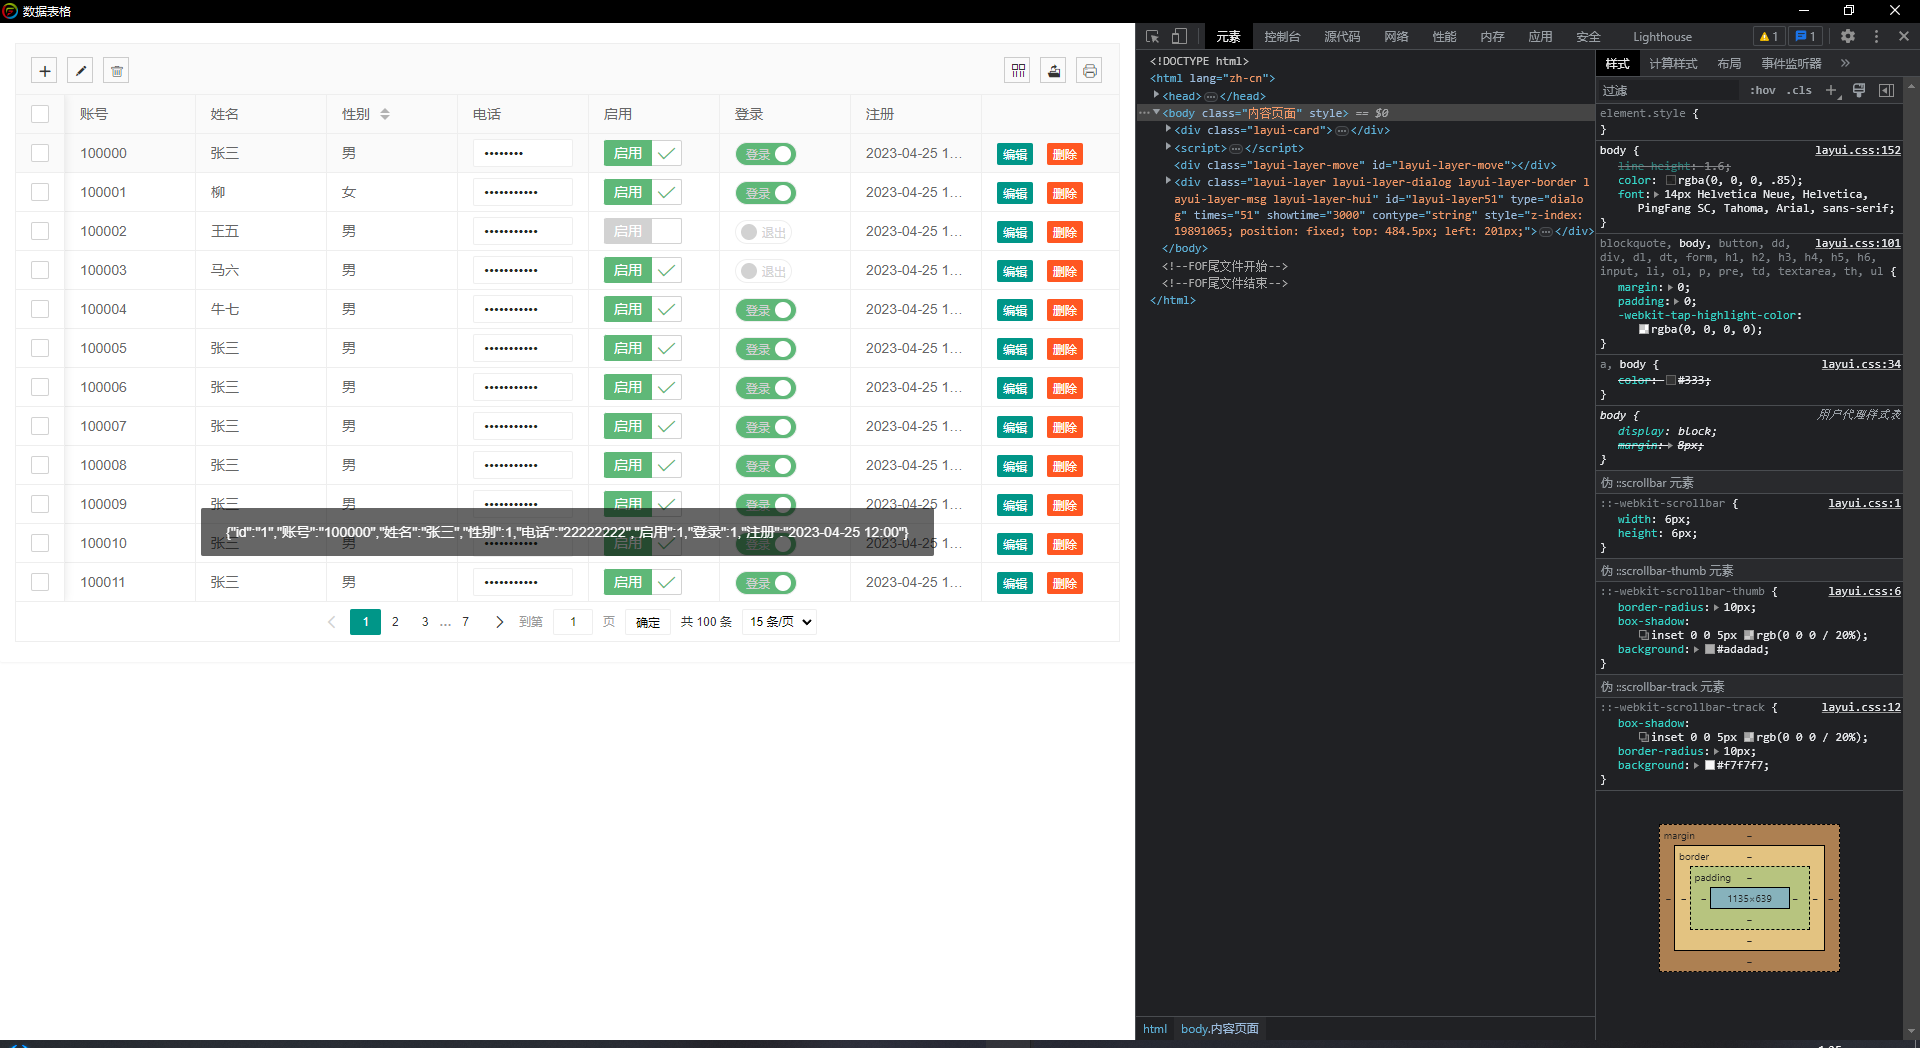This screenshot has width=1920, height=1048.
Task: Click phone password field for 100004
Action: point(522,309)
